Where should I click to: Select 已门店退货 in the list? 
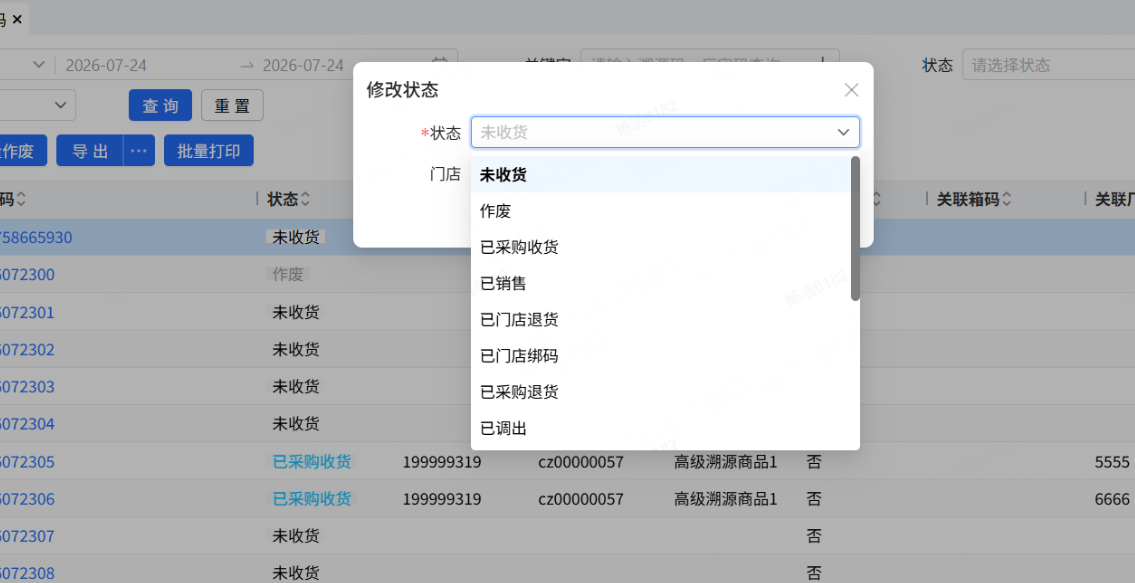click(660, 319)
